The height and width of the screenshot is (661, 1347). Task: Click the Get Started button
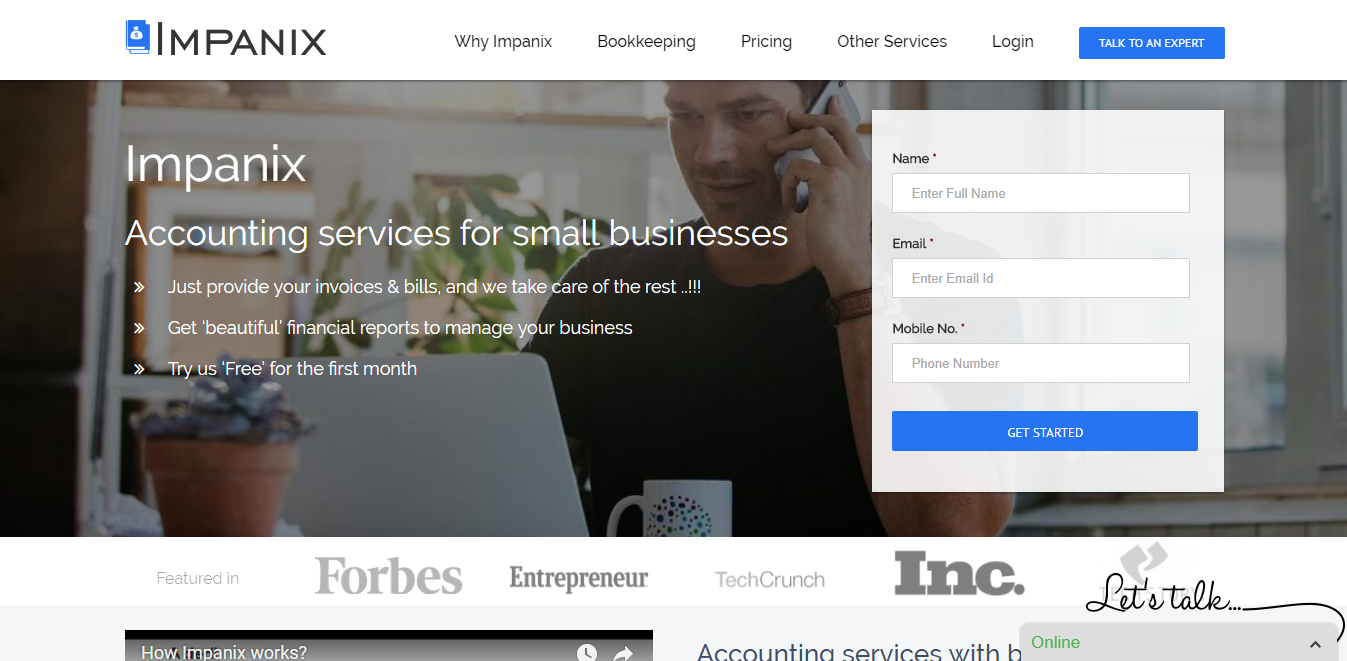pos(1045,431)
